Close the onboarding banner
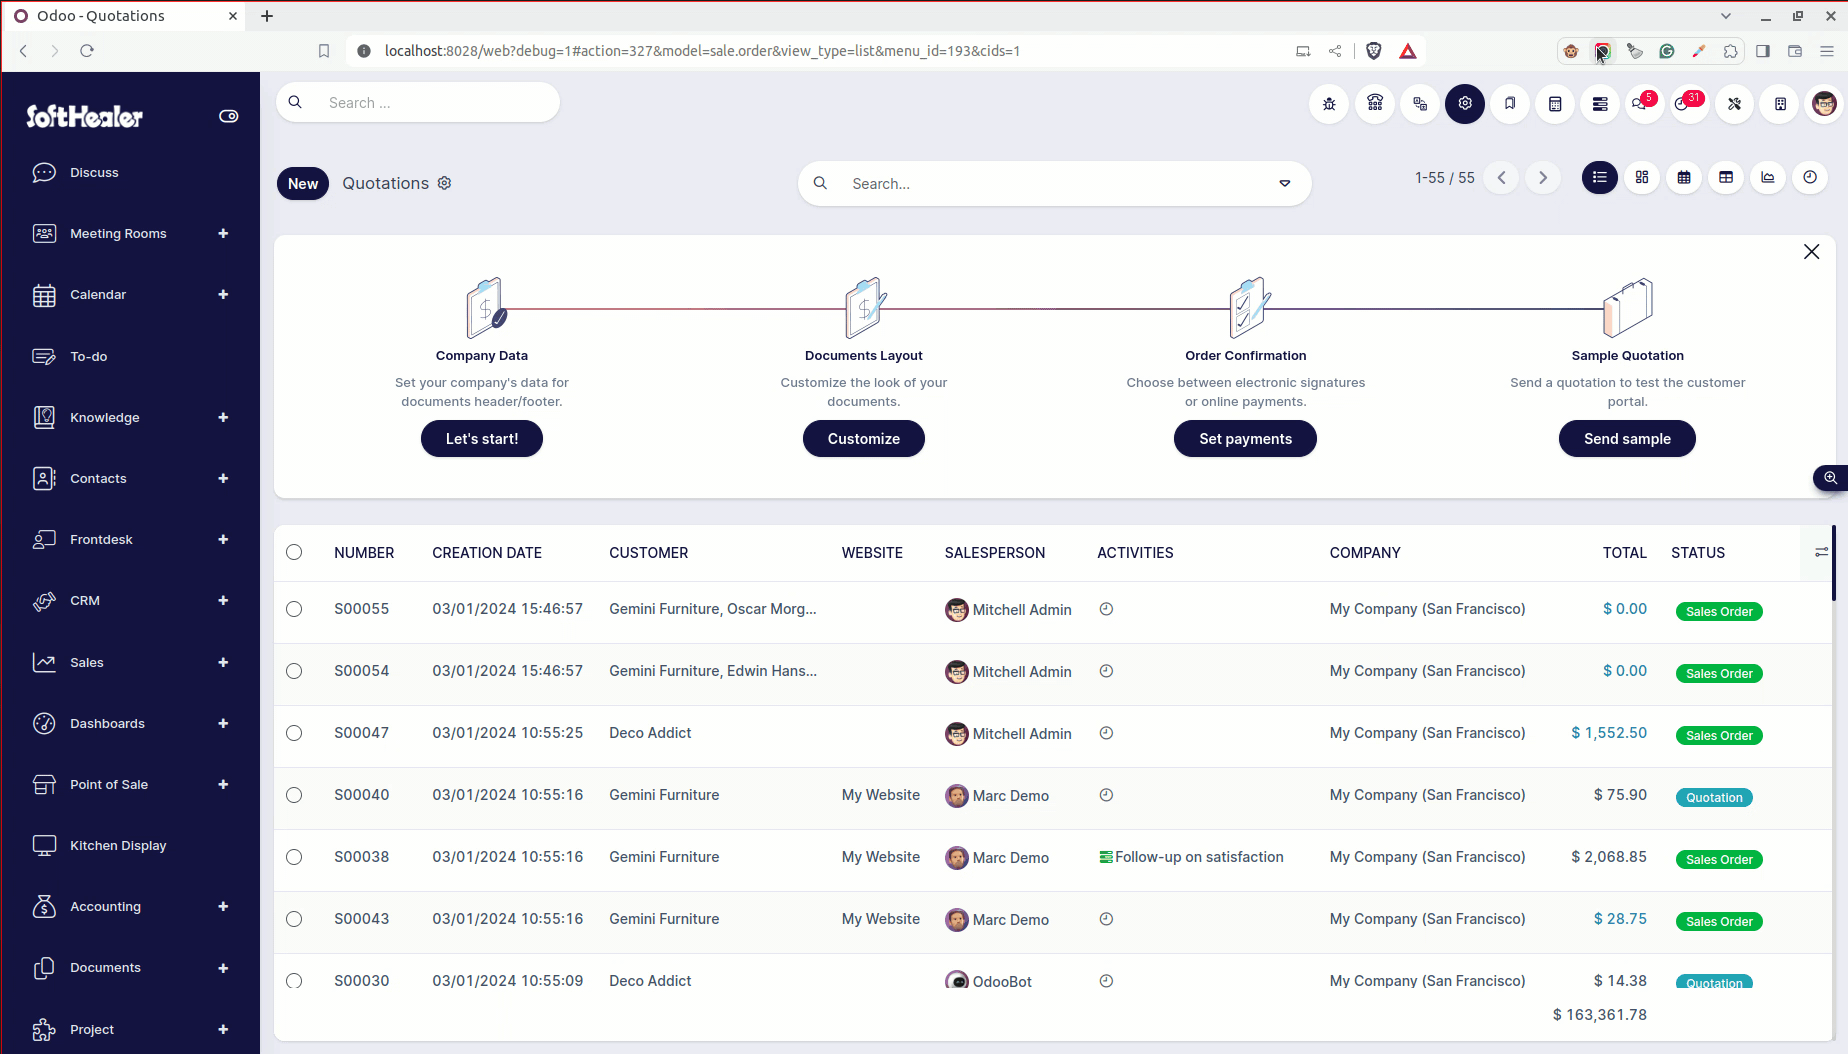Image resolution: width=1848 pixels, height=1054 pixels. (1811, 252)
